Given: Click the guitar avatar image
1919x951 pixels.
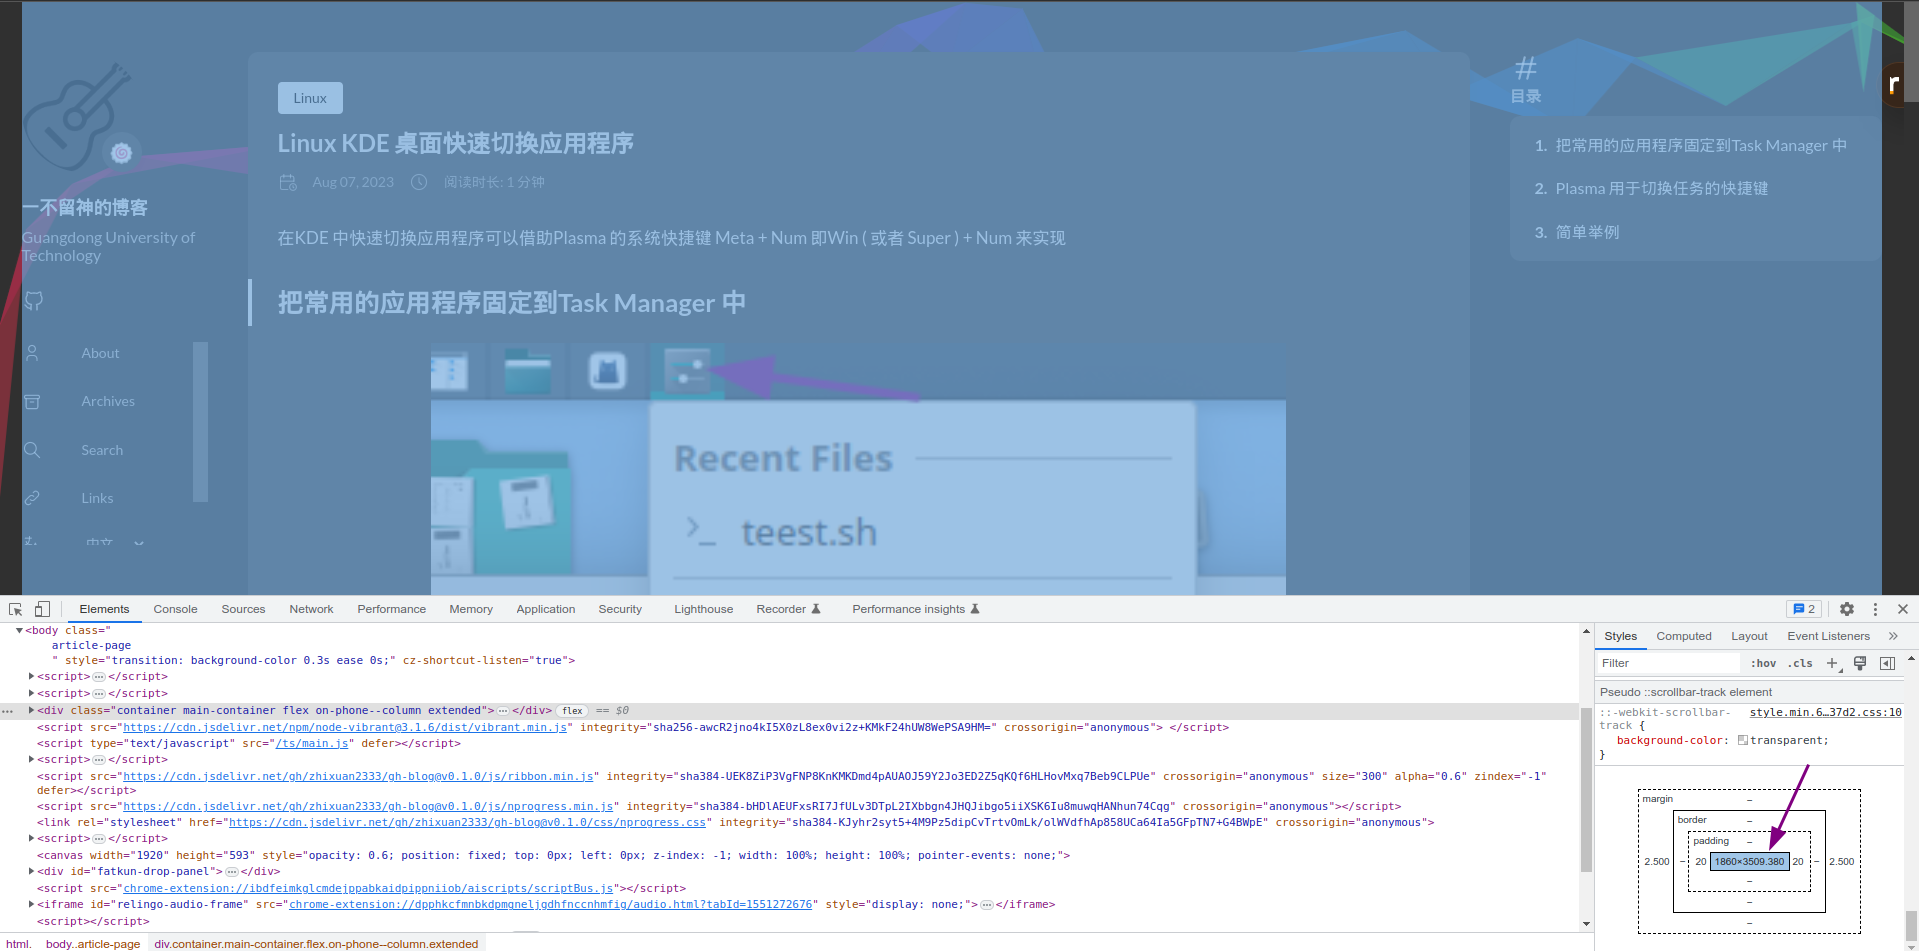Looking at the screenshot, I should click(x=78, y=117).
